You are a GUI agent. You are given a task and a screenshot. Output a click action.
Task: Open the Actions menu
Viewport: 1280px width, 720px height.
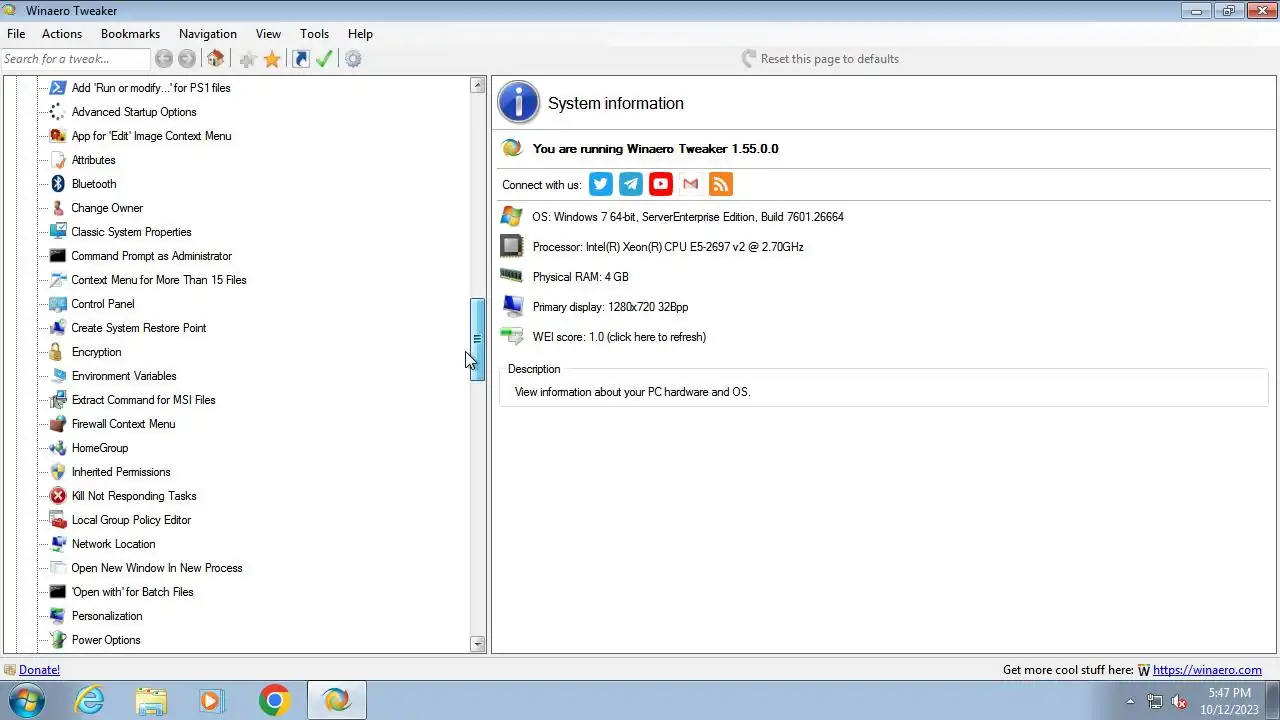coord(62,34)
